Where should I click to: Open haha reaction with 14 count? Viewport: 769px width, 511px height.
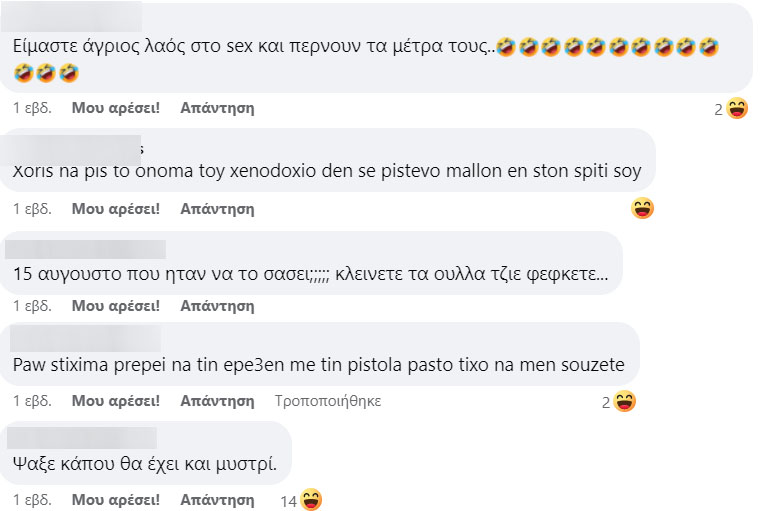coord(311,500)
